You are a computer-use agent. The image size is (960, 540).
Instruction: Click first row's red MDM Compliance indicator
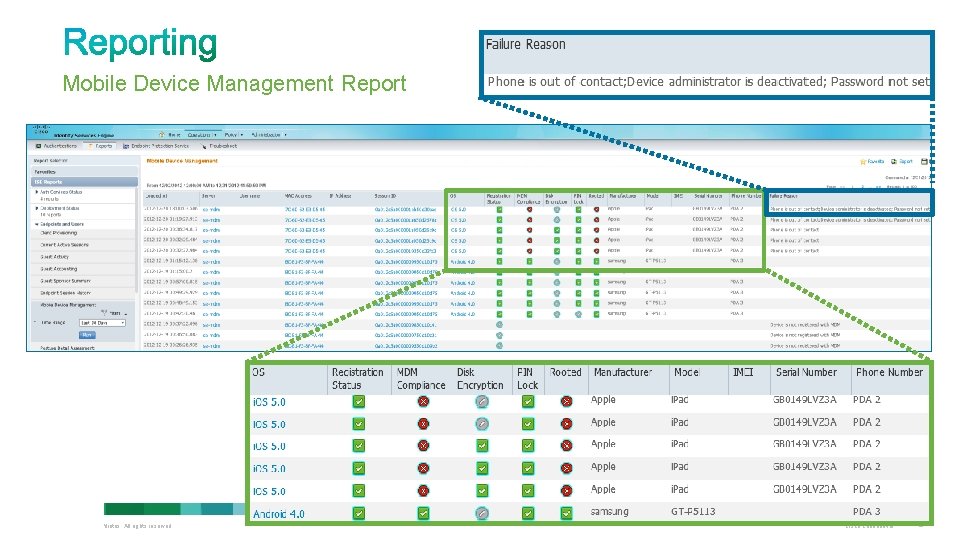(x=423, y=402)
